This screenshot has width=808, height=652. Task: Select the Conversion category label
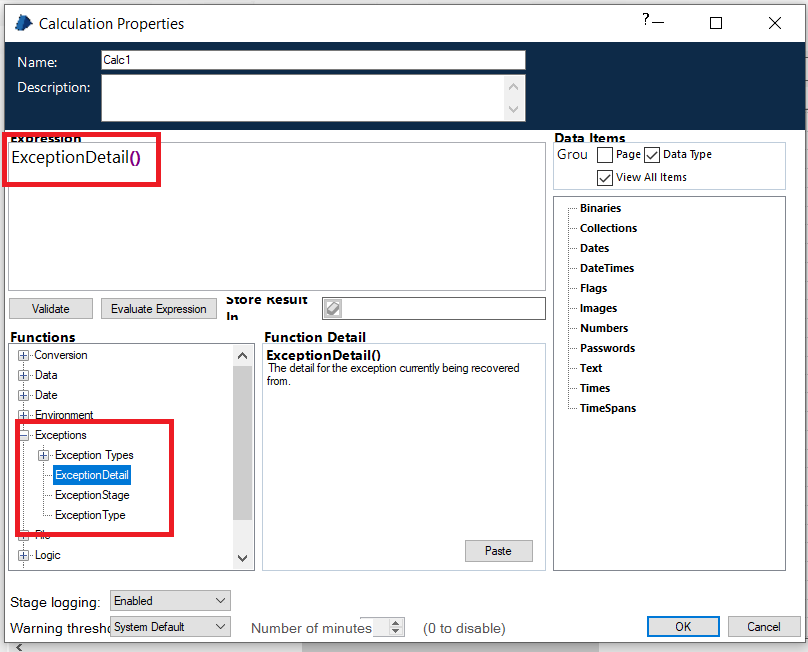click(x=61, y=355)
